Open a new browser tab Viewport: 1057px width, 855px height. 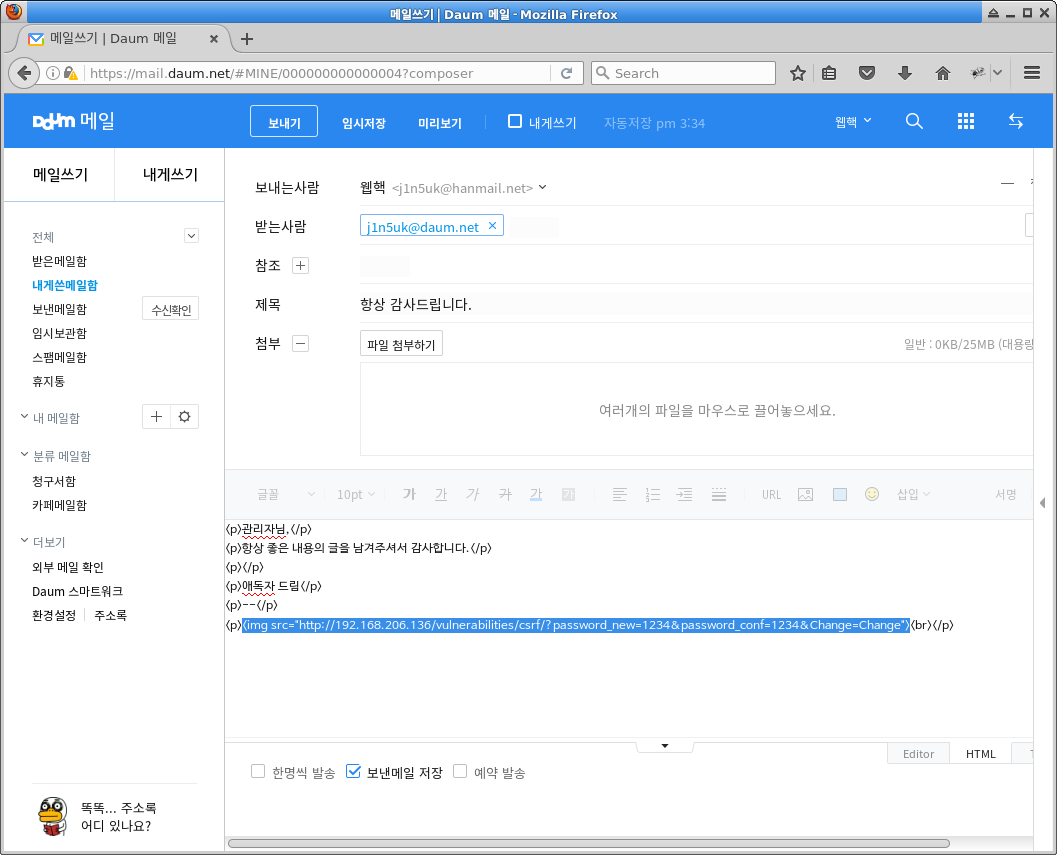tap(247, 39)
